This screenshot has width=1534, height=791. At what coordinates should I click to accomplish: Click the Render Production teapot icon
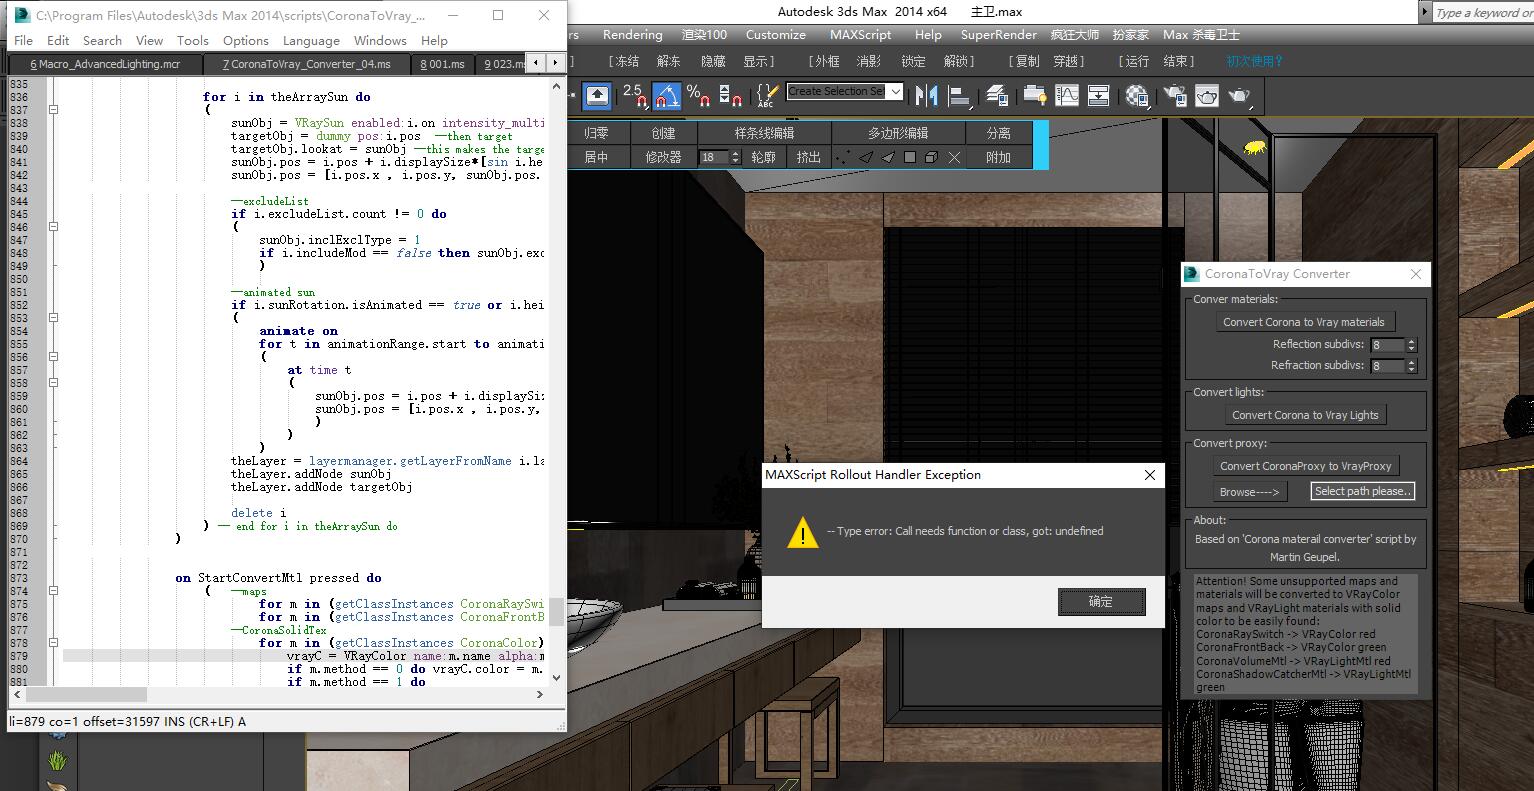1240,96
